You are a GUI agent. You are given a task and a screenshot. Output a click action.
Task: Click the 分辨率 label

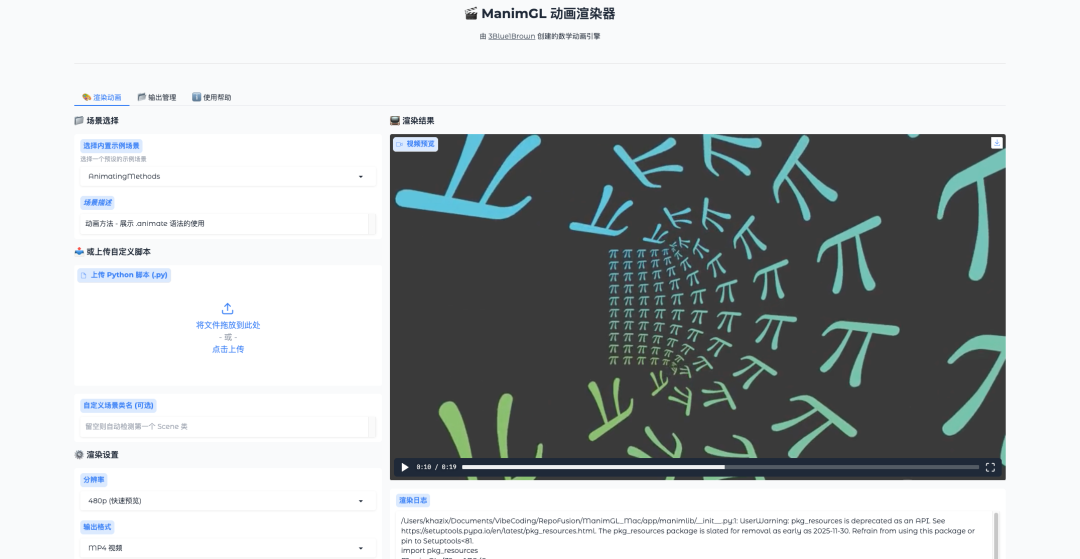tap(94, 480)
